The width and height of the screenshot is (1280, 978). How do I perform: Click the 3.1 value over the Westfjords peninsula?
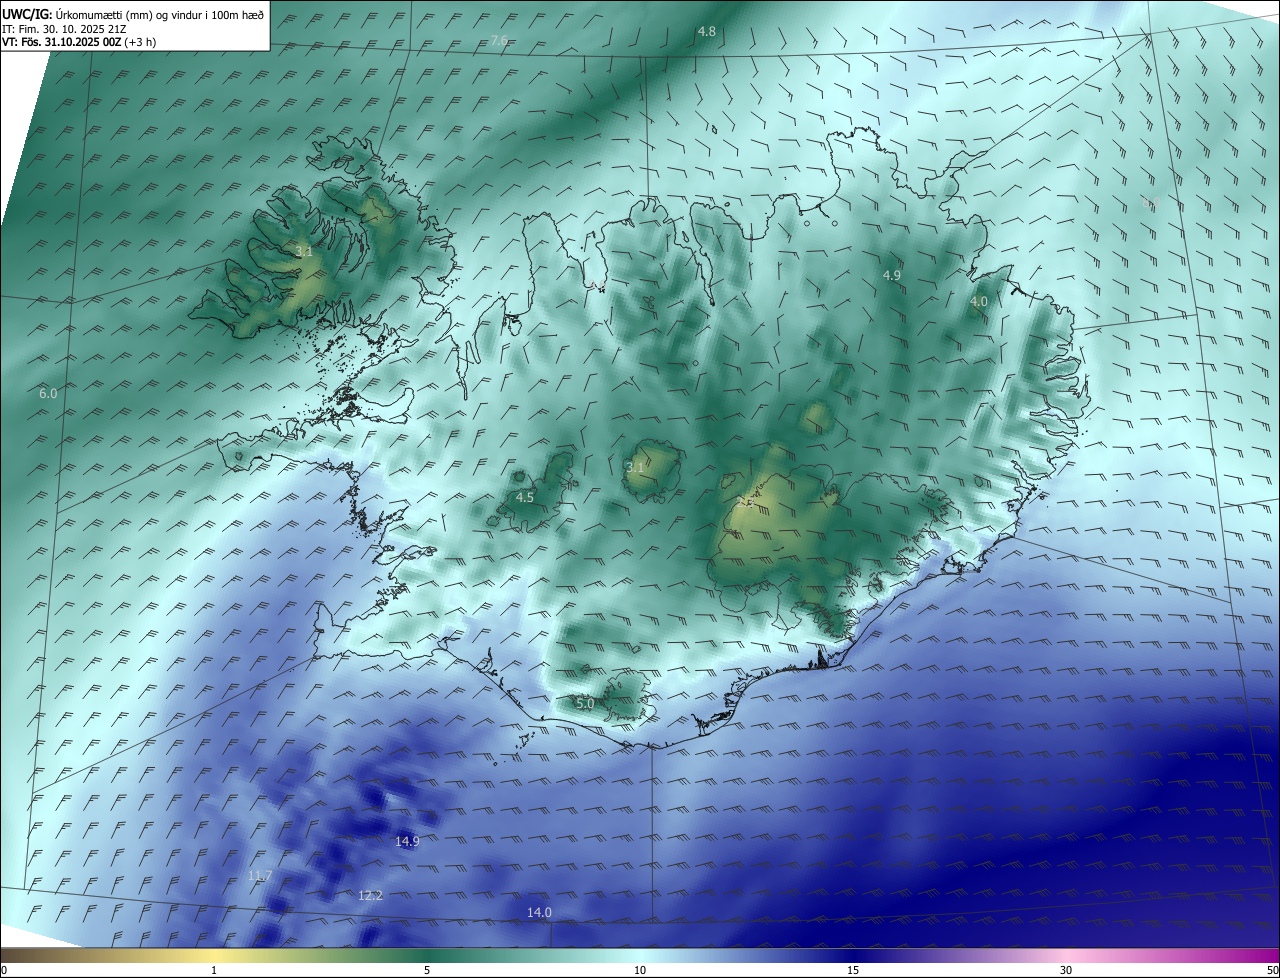point(304,252)
